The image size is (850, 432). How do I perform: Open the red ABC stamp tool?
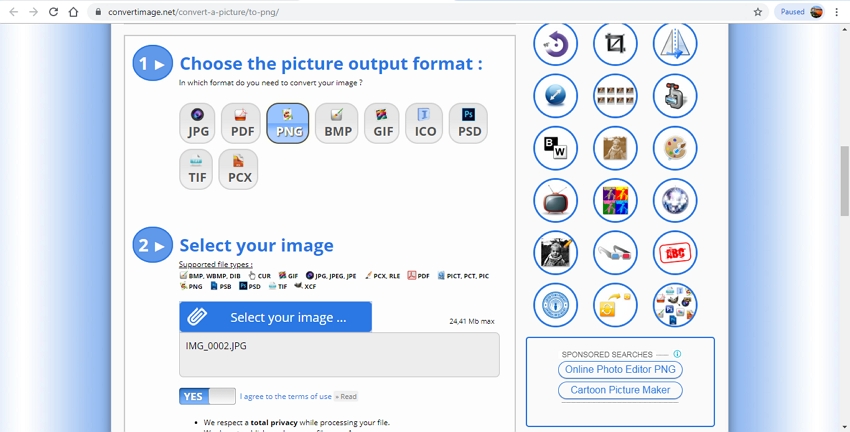(x=674, y=252)
